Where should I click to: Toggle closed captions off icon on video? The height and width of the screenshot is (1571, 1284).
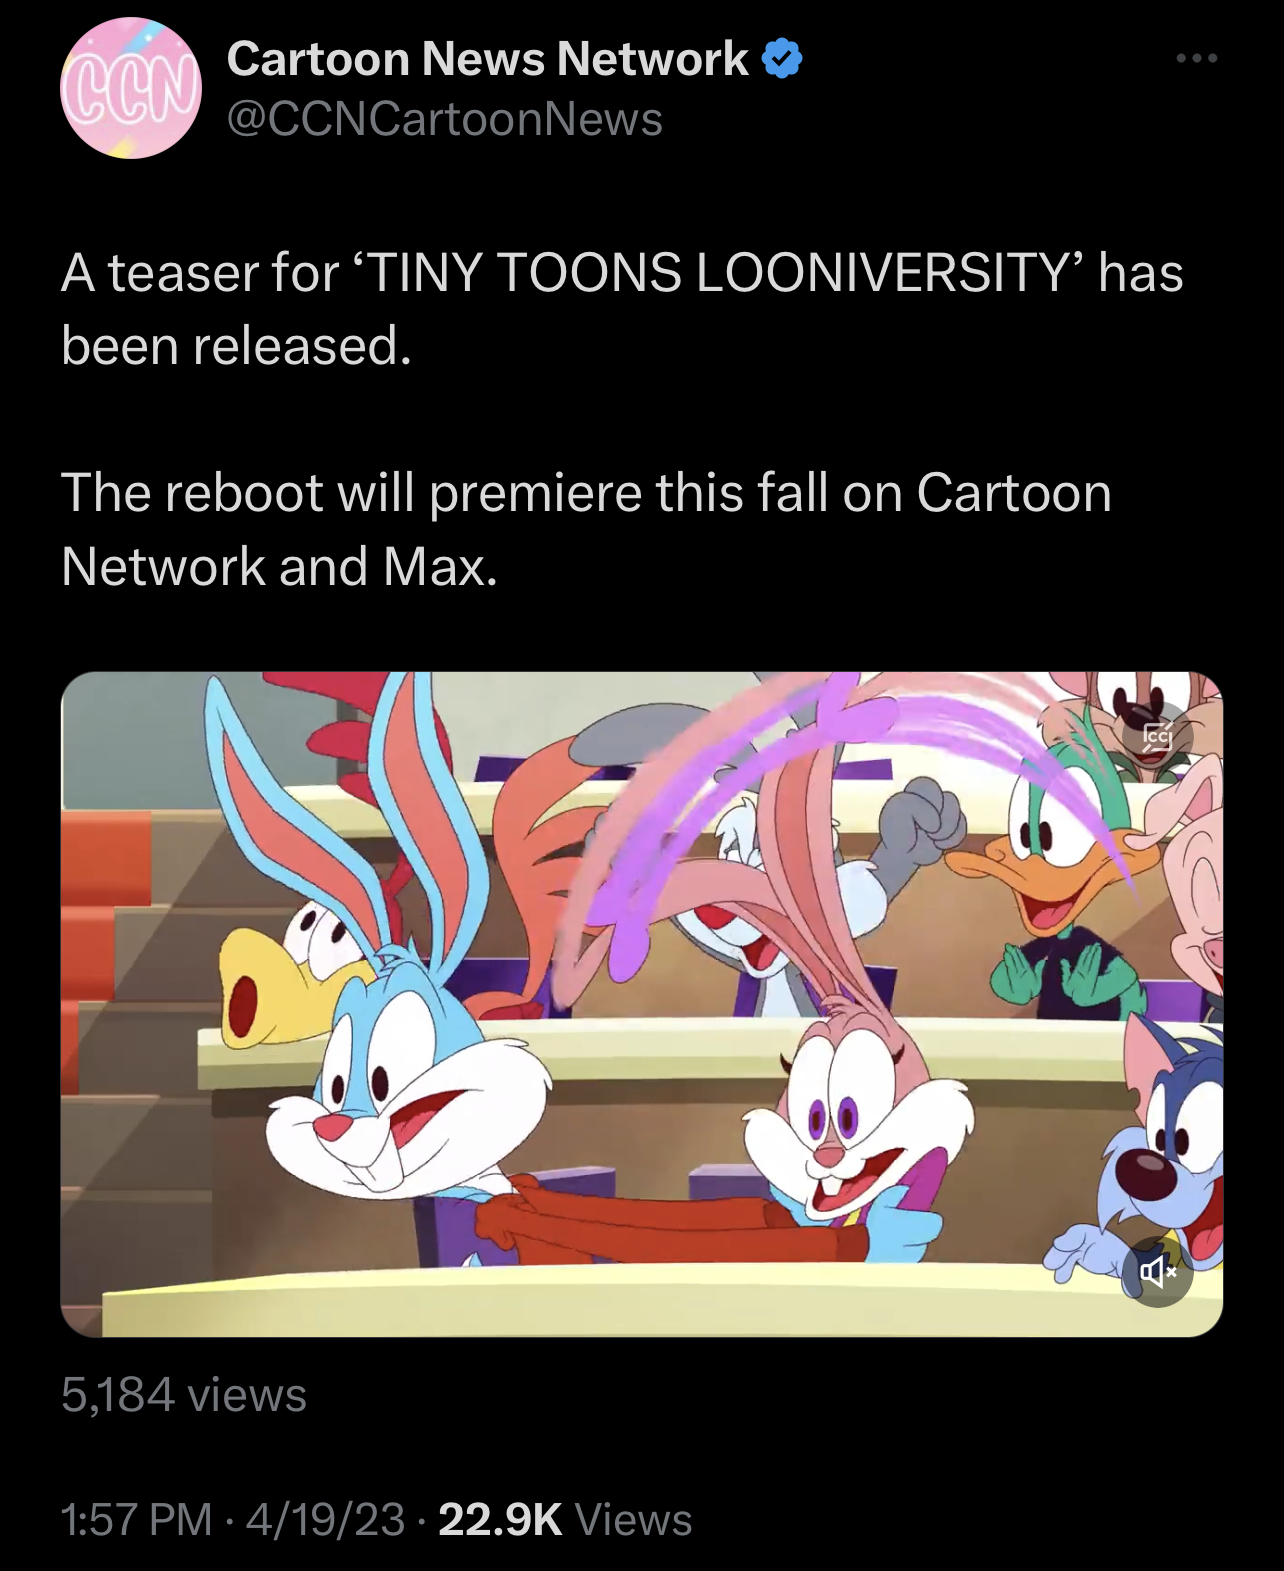[x=1157, y=739]
